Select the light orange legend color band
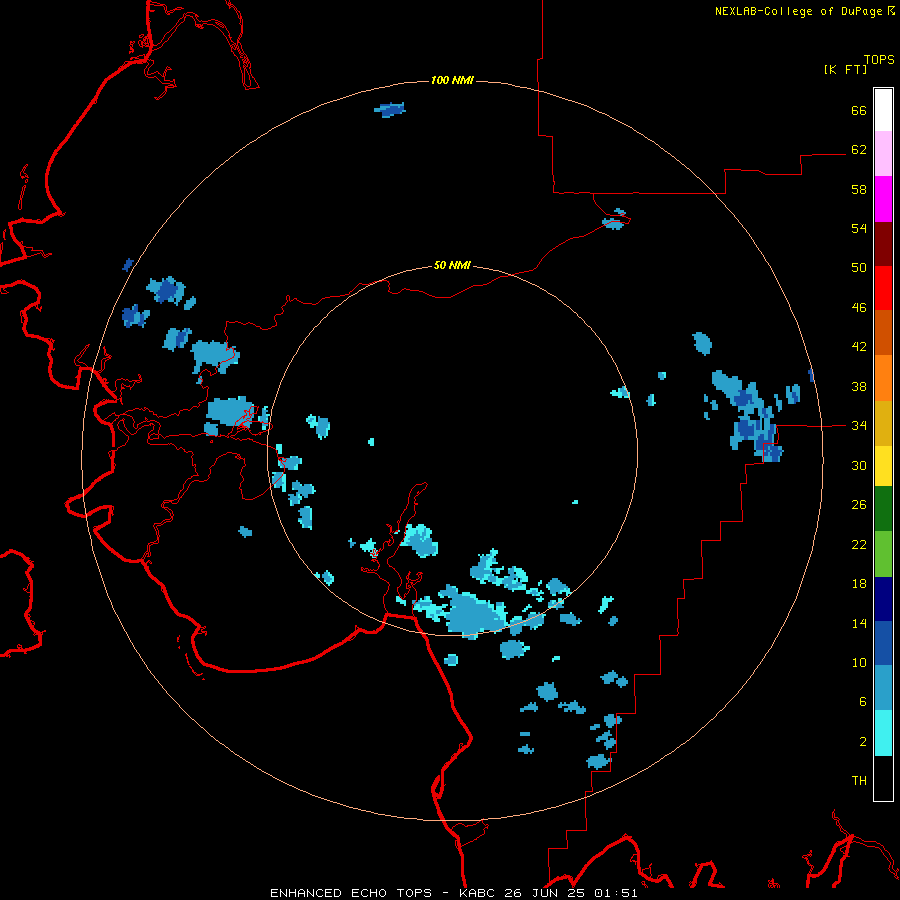900x900 pixels. coord(883,378)
